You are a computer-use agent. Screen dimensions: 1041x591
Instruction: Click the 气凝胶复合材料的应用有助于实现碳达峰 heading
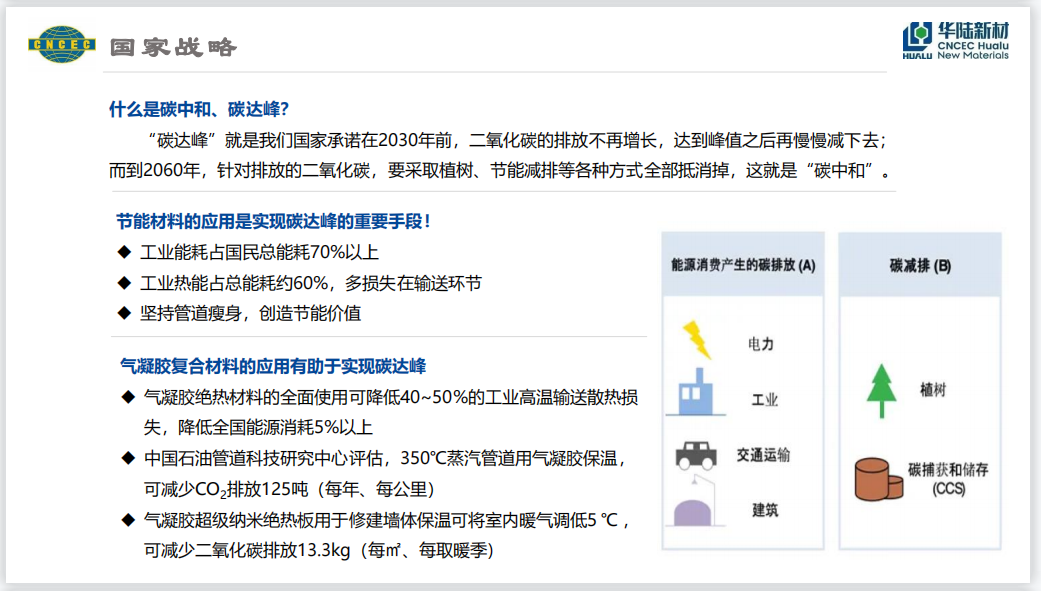(x=273, y=366)
